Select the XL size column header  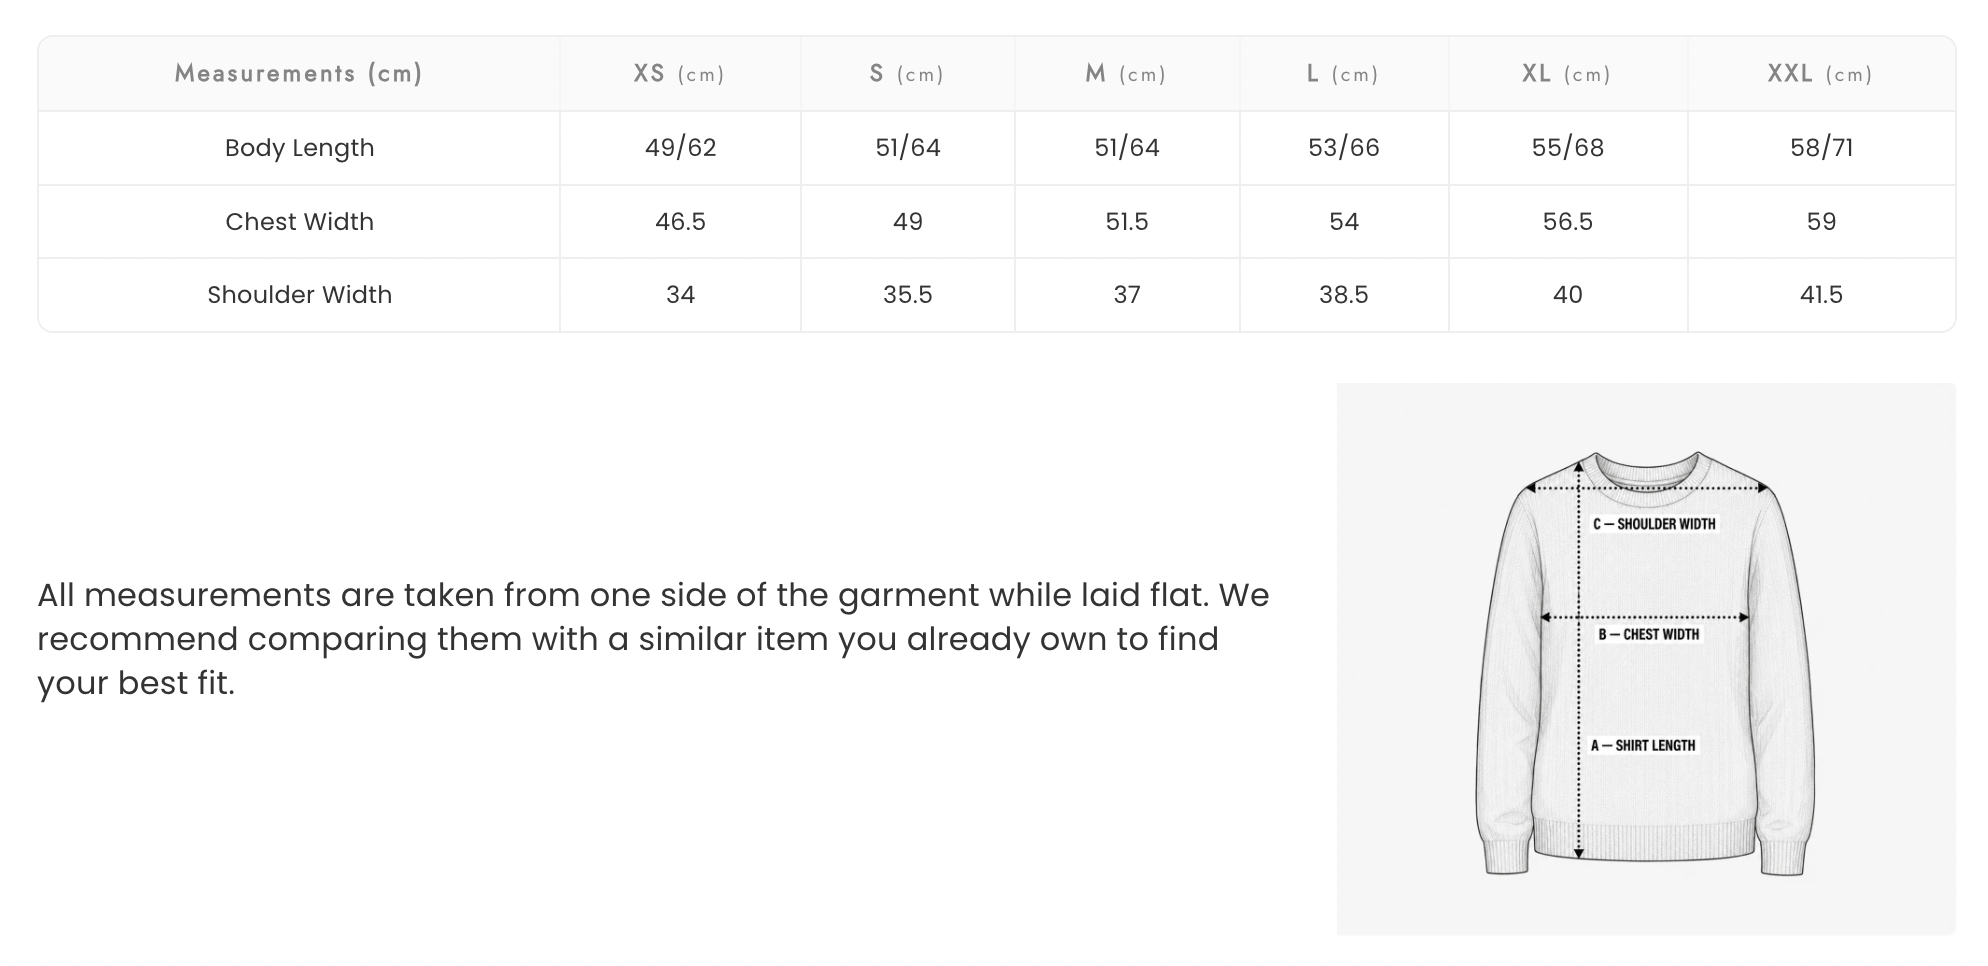(1568, 74)
